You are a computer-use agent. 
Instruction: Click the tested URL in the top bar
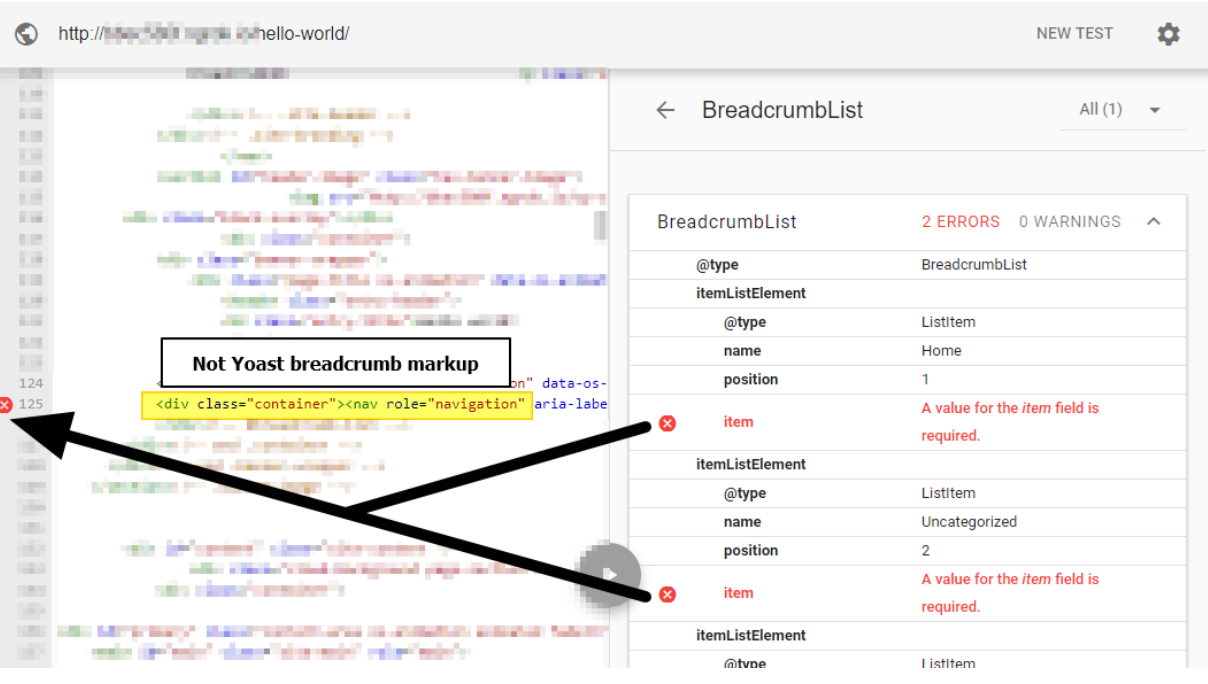point(200,33)
